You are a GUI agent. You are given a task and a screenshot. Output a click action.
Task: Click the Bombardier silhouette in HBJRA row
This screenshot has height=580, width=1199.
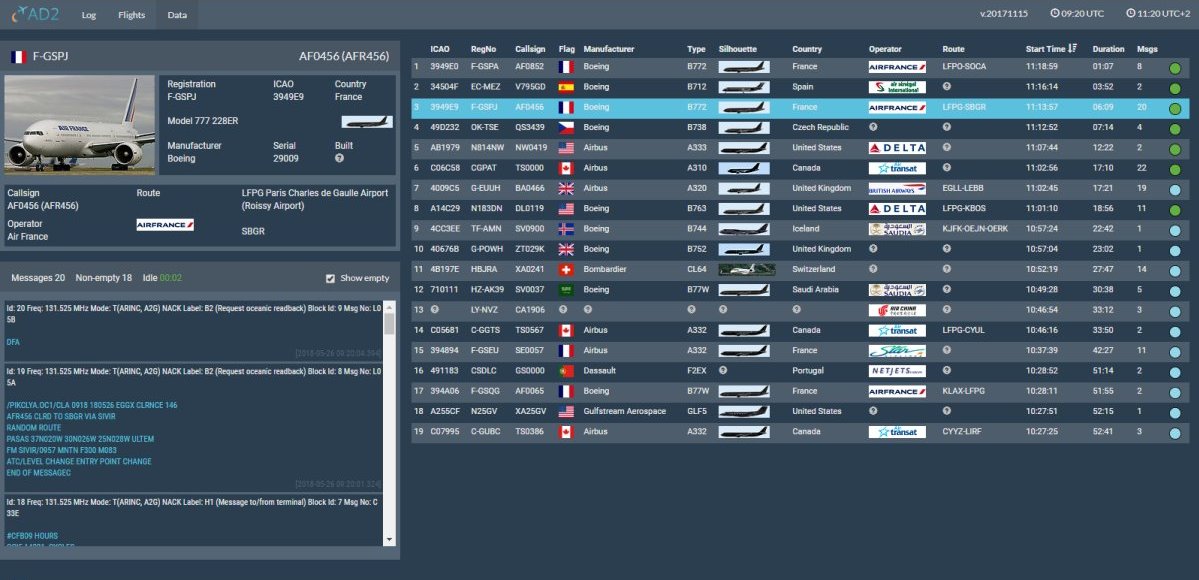pos(747,269)
